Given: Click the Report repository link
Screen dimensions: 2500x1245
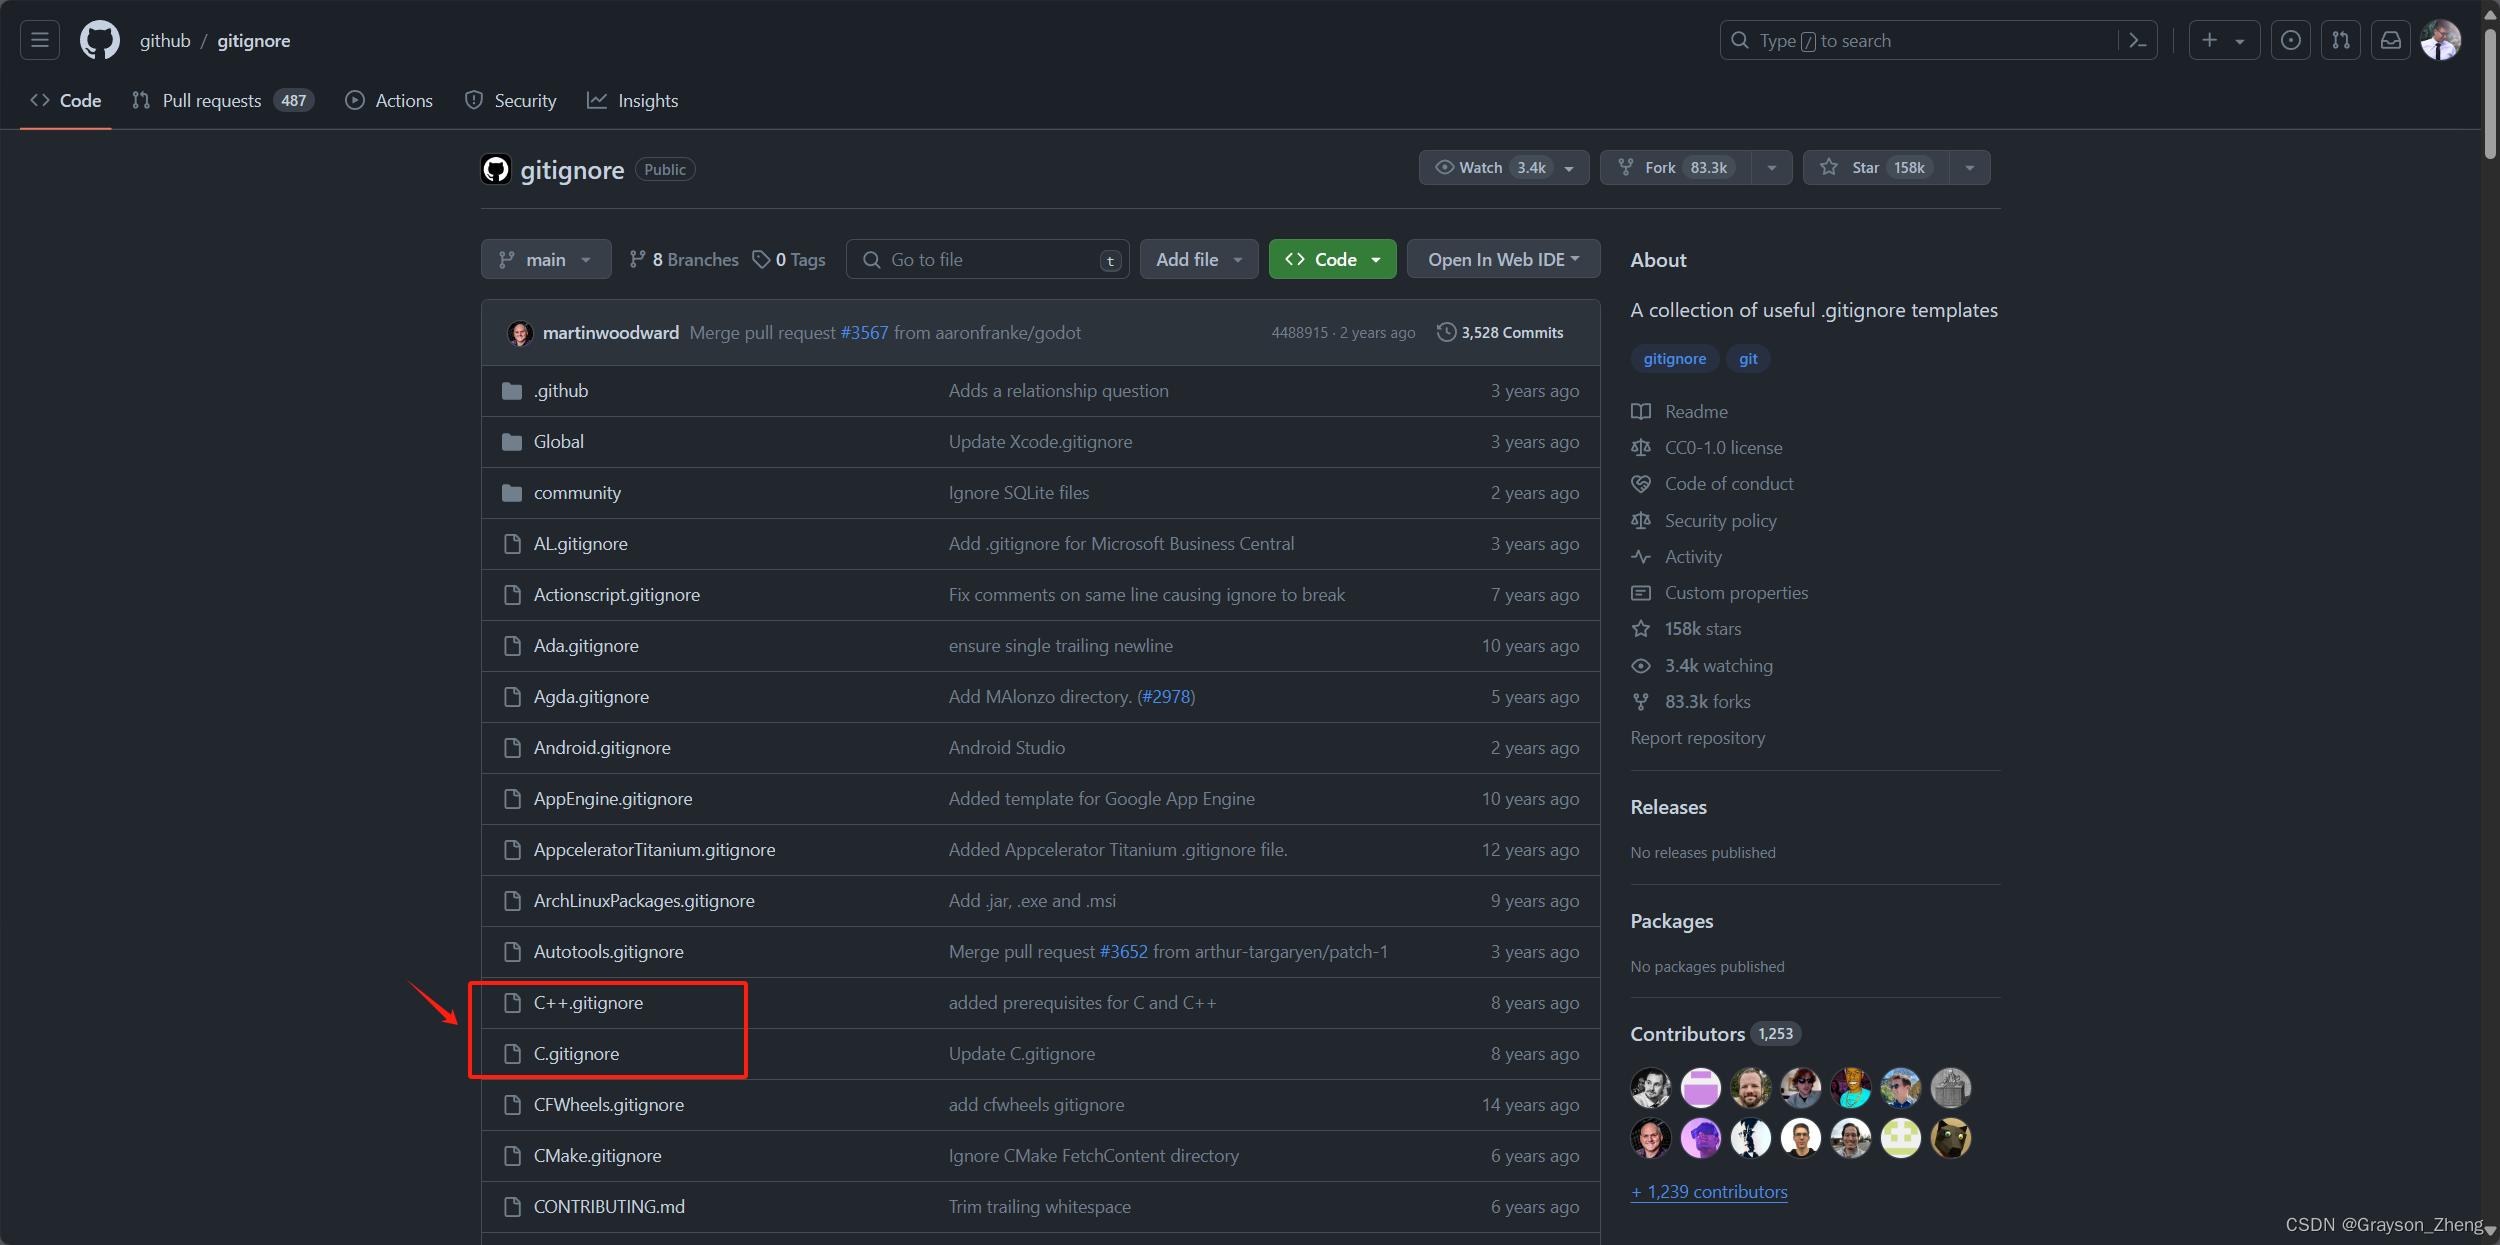Looking at the screenshot, I should click(1698, 738).
